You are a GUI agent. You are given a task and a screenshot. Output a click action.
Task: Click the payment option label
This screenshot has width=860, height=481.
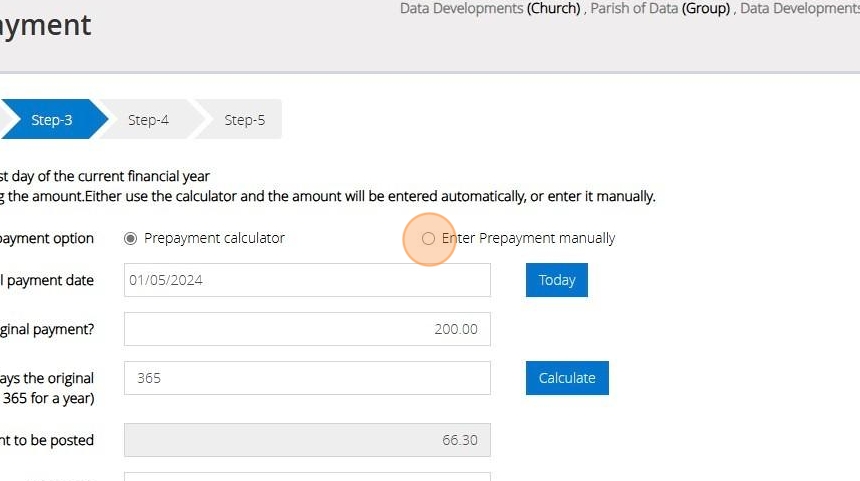48,238
